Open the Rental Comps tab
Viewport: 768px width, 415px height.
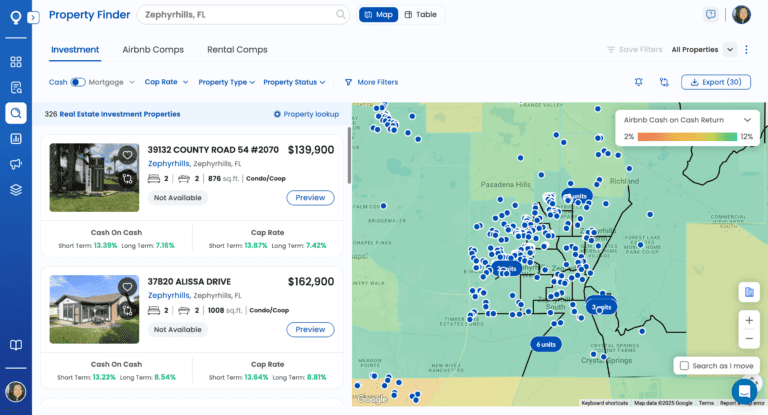click(237, 49)
